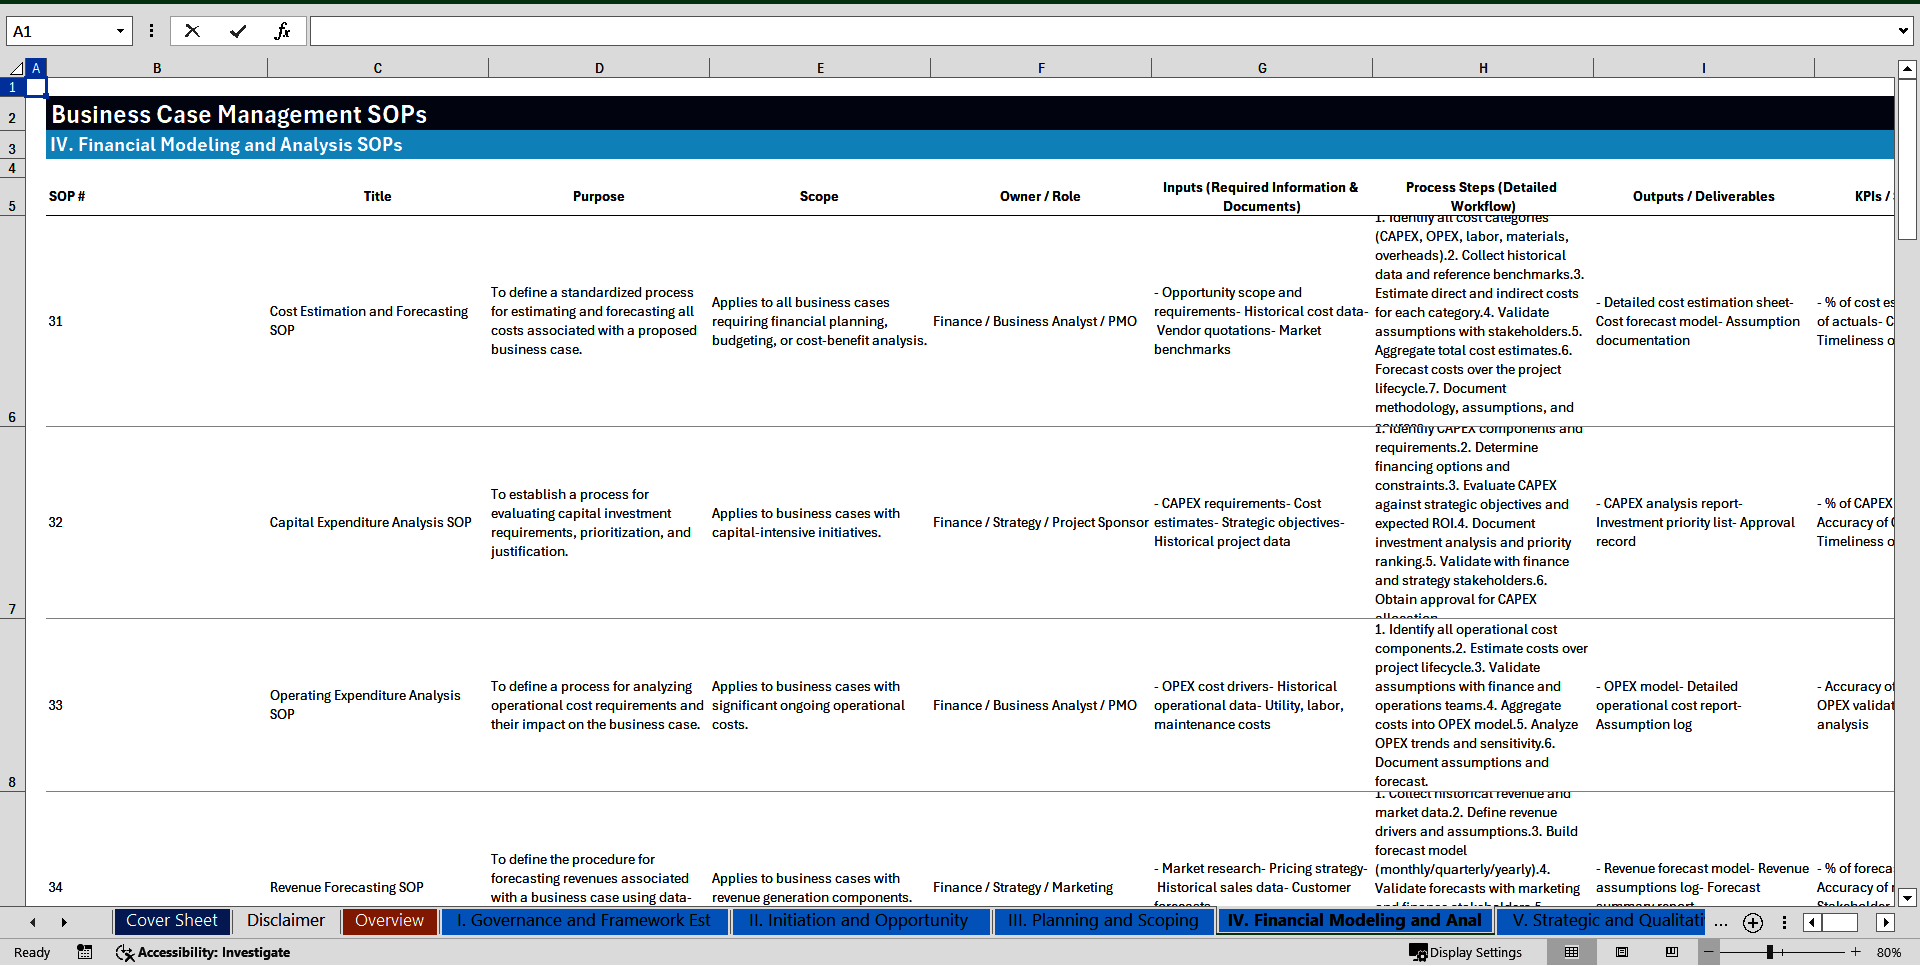1920x966 pixels.
Task: Open Display Settings
Action: coord(1466,952)
